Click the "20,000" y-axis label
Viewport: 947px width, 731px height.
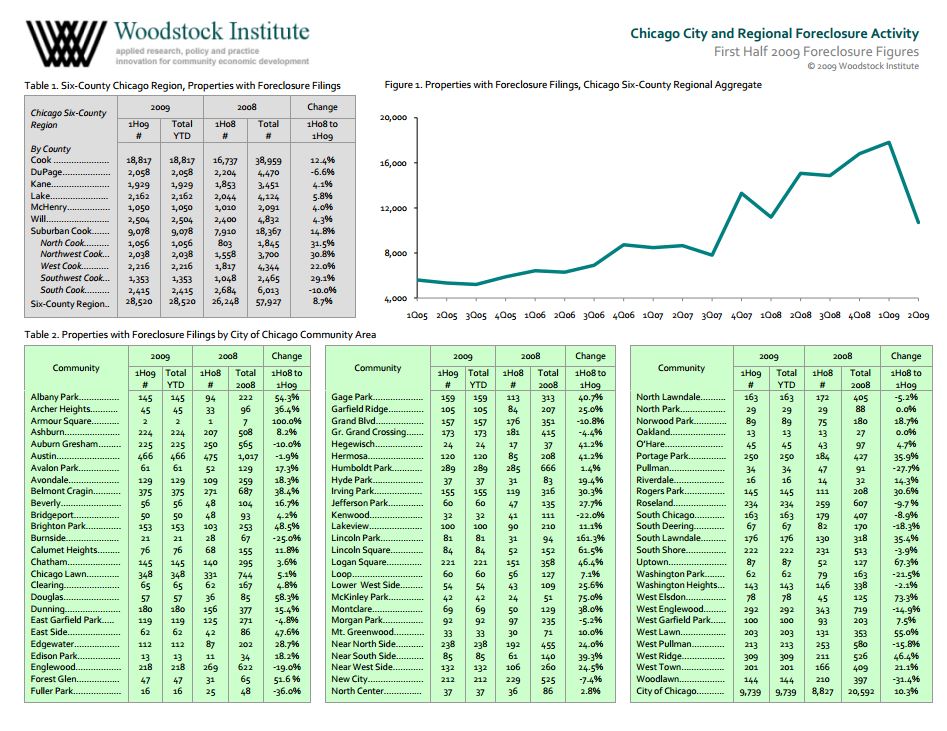393,117
